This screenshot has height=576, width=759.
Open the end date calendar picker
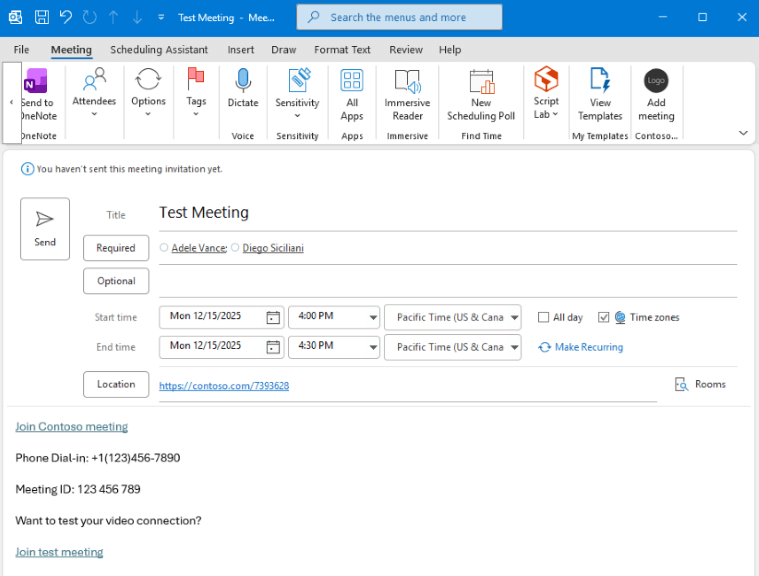273,347
